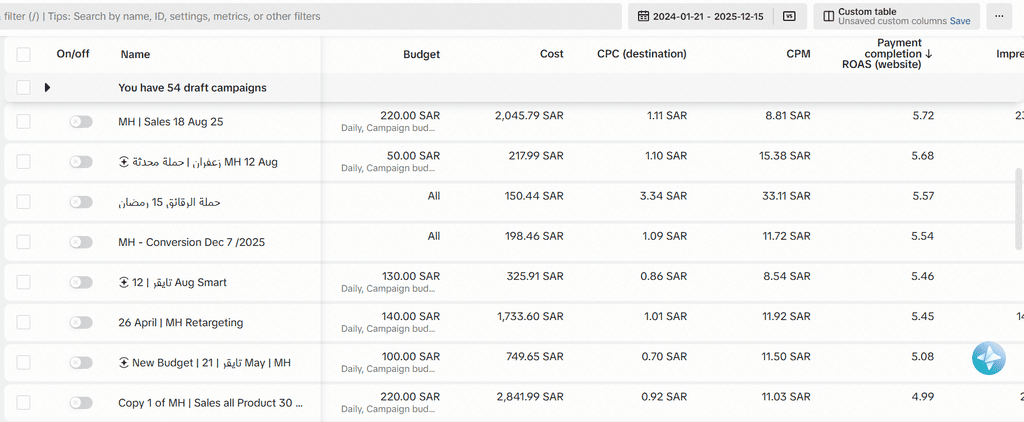The width and height of the screenshot is (1024, 422).
Task: Tick the checkbox for MH - Conversion Dec 7 /2025
Action: coord(24,242)
